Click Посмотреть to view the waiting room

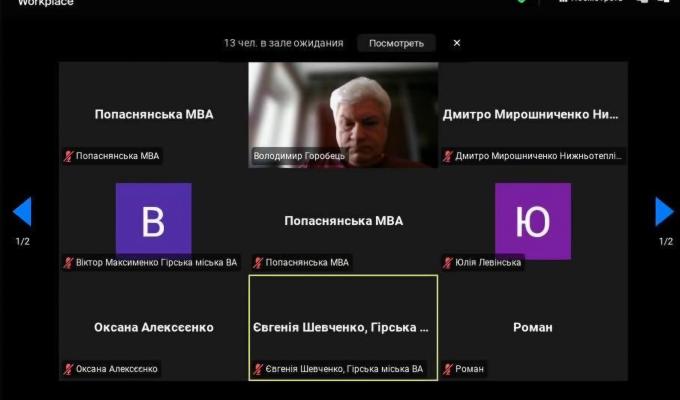point(396,43)
